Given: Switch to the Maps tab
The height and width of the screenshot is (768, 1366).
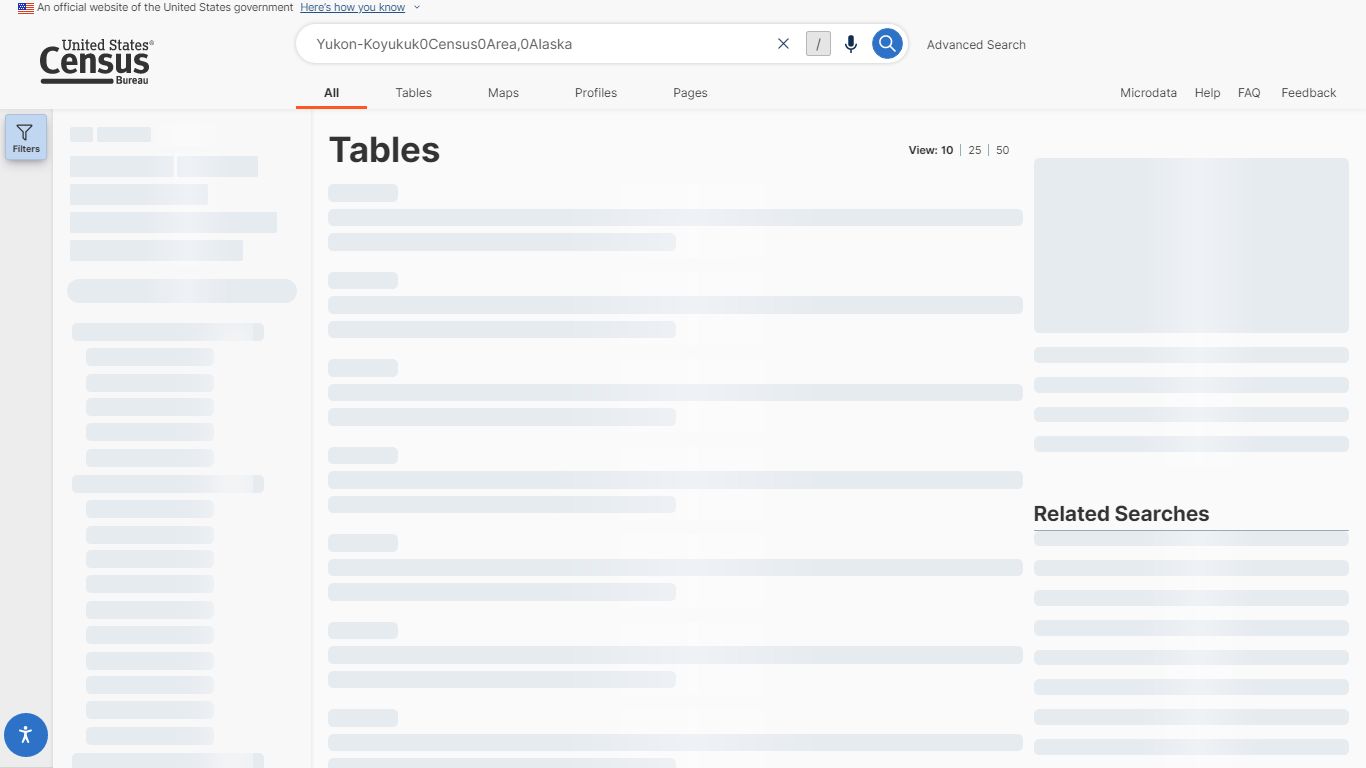Looking at the screenshot, I should [503, 93].
